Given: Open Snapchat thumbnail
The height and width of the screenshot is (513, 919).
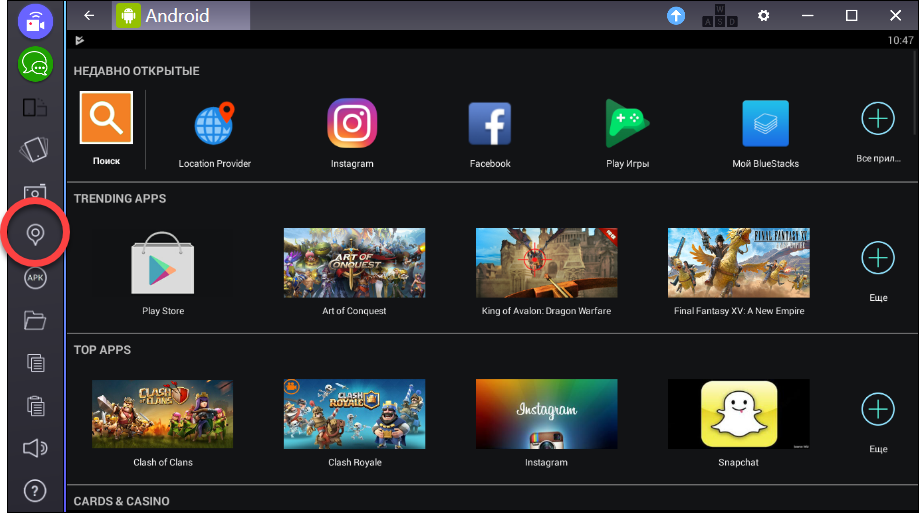Looking at the screenshot, I should pyautogui.click(x=738, y=414).
